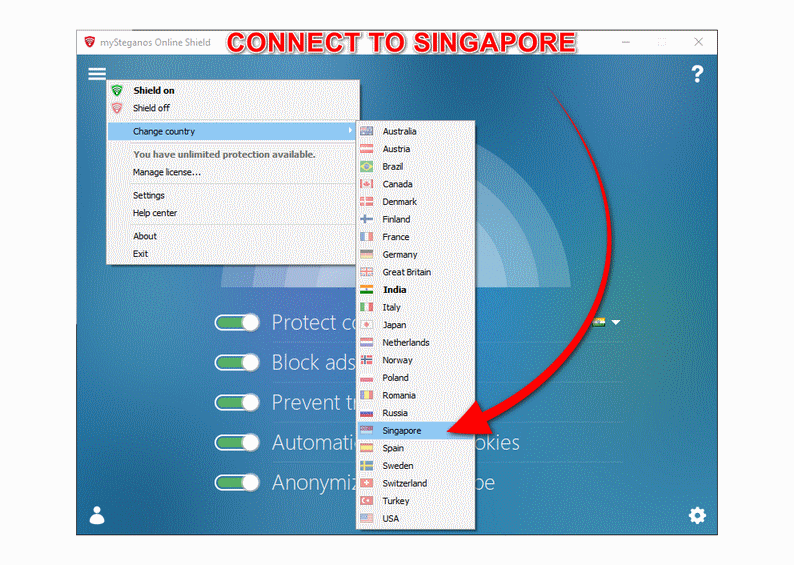The height and width of the screenshot is (565, 794).
Task: Minimize the mySteganos Online Shield window
Action: click(626, 42)
